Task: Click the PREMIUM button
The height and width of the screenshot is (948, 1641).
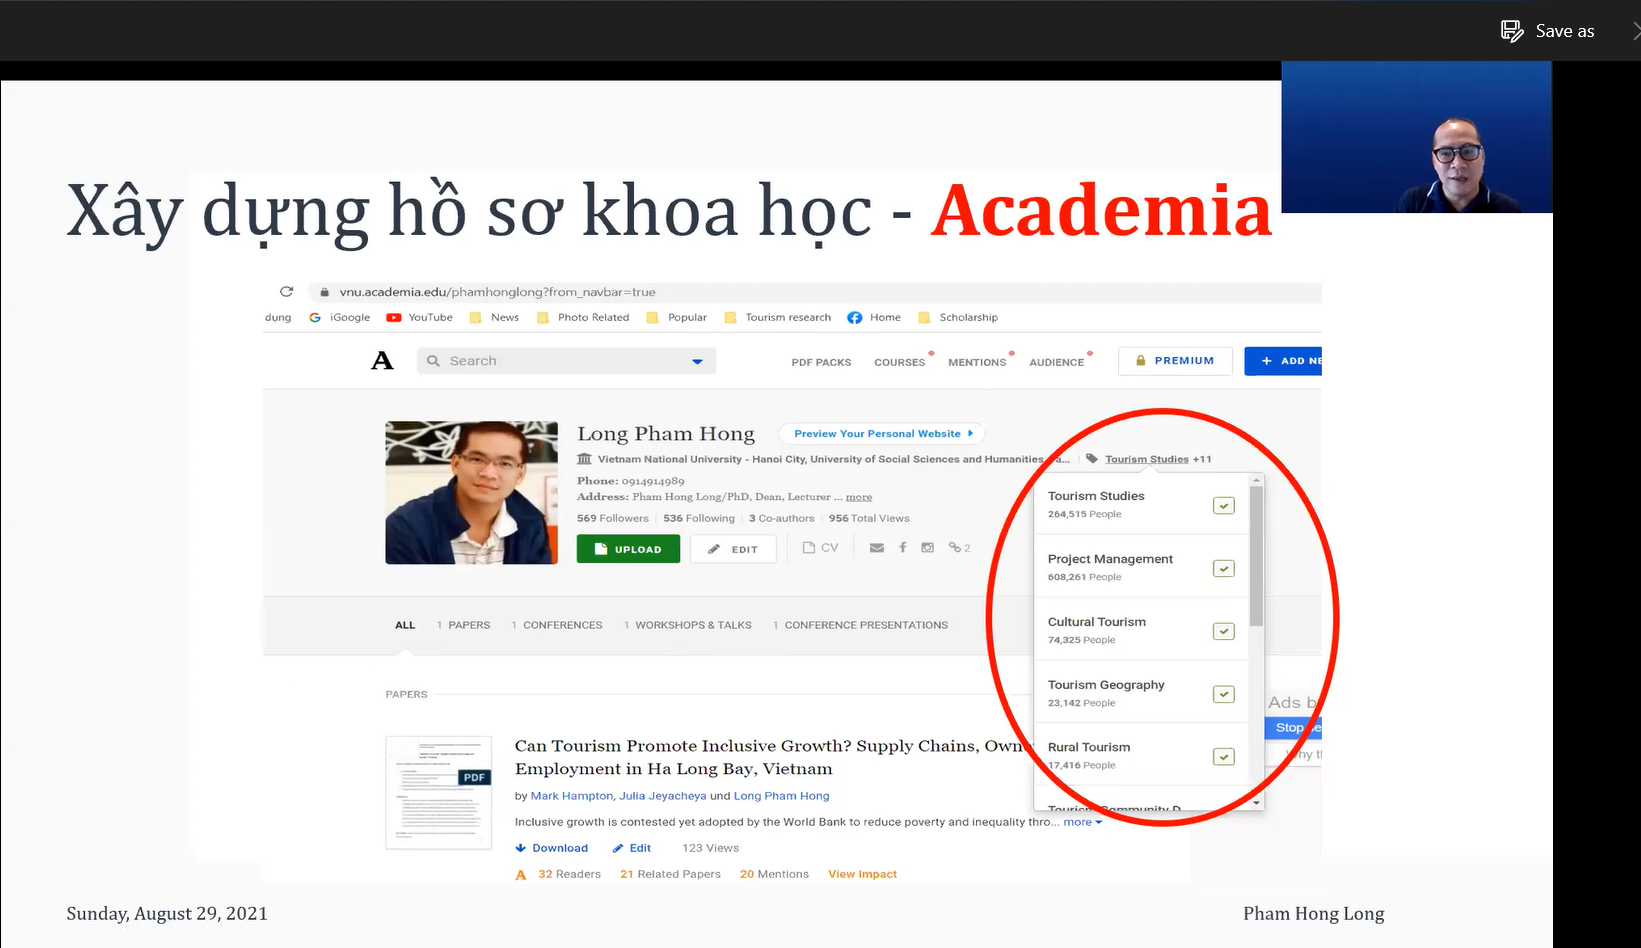Action: click(1175, 361)
